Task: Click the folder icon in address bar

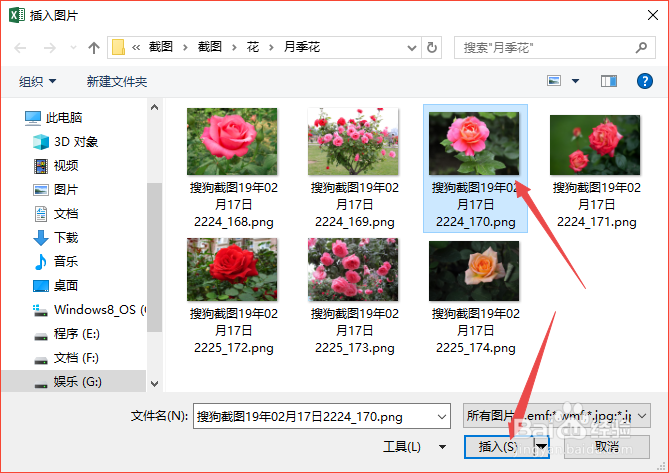Action: [118, 47]
